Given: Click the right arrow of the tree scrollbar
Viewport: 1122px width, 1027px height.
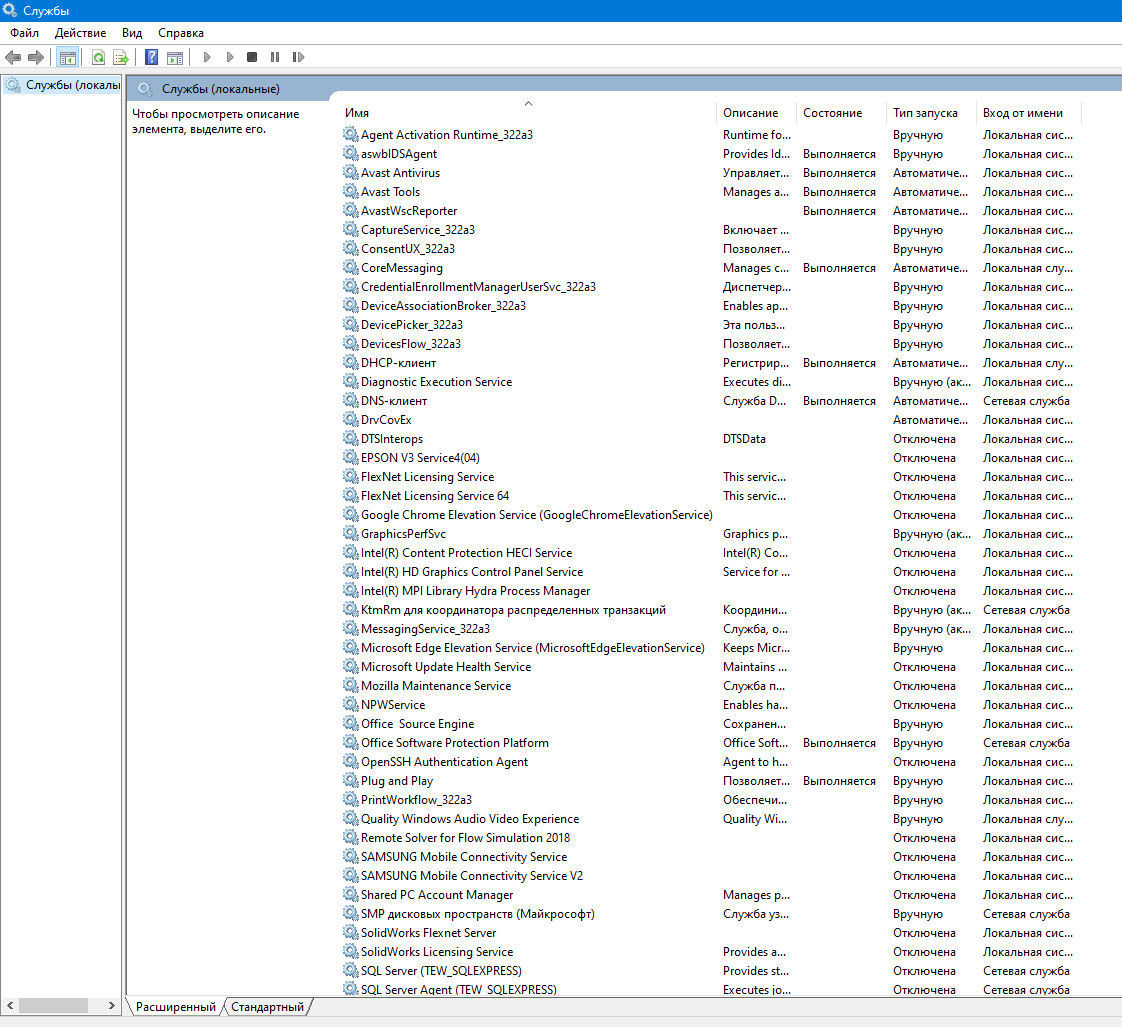Looking at the screenshot, I should pos(112,1006).
